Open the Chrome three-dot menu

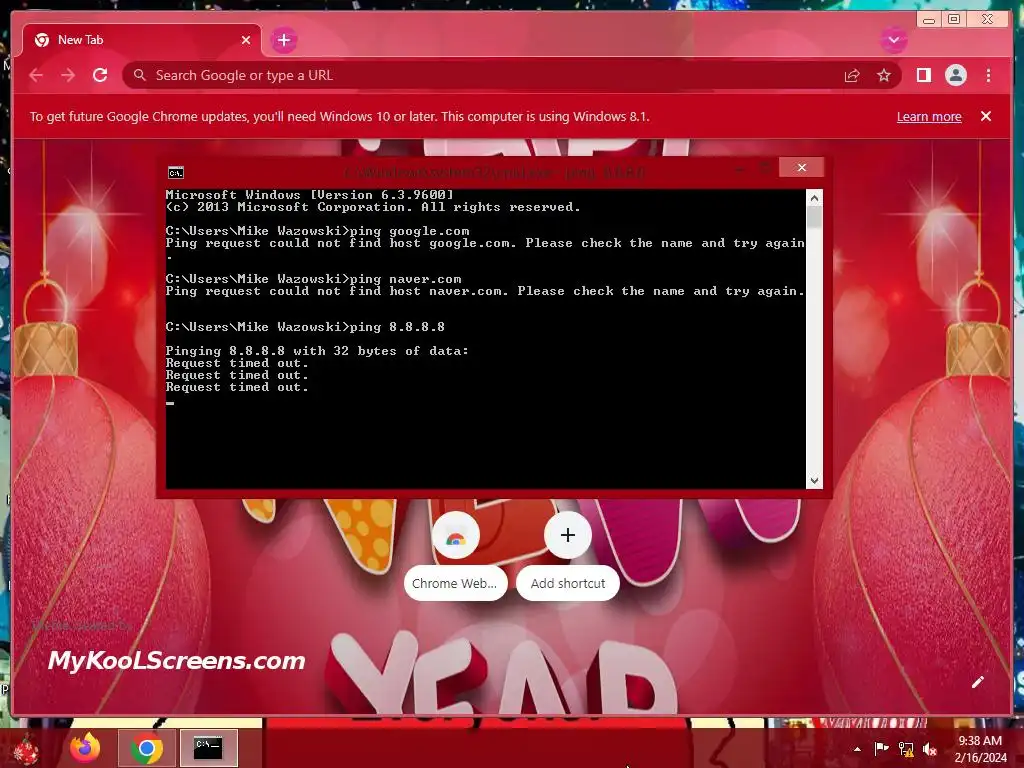pos(988,75)
